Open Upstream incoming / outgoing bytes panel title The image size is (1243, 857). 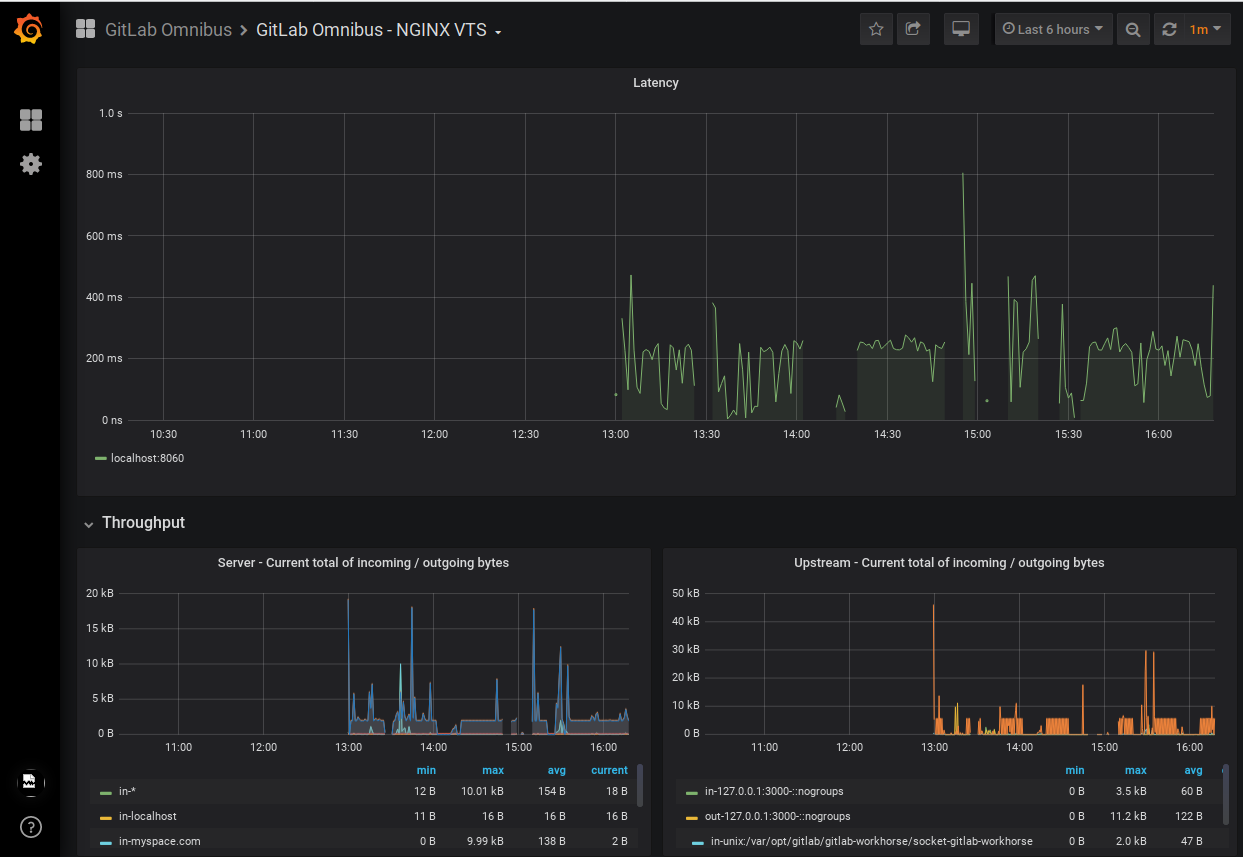click(x=949, y=563)
